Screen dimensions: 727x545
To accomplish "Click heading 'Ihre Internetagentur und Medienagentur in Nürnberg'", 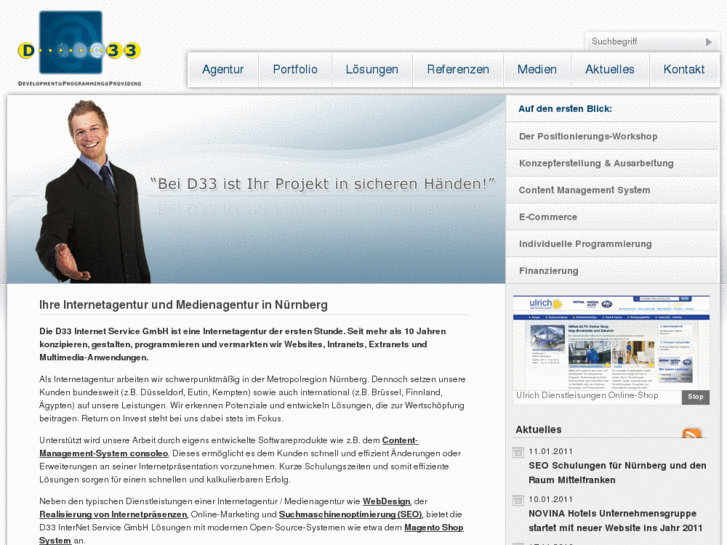I will click(183, 305).
